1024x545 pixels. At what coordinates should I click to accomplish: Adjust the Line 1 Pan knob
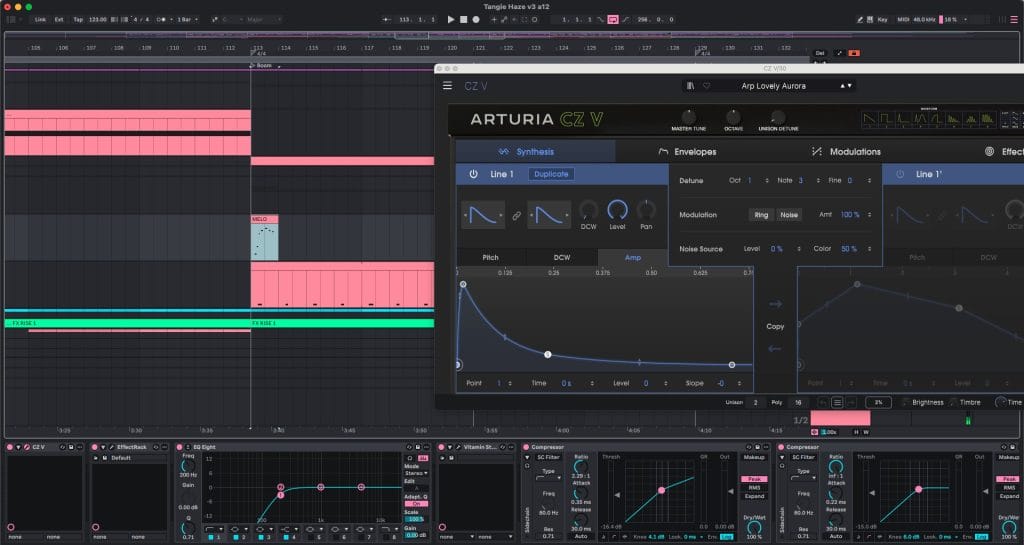coord(646,210)
